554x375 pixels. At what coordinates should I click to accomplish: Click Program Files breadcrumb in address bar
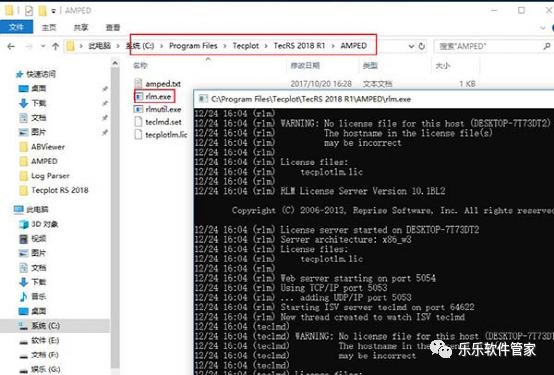(193, 46)
